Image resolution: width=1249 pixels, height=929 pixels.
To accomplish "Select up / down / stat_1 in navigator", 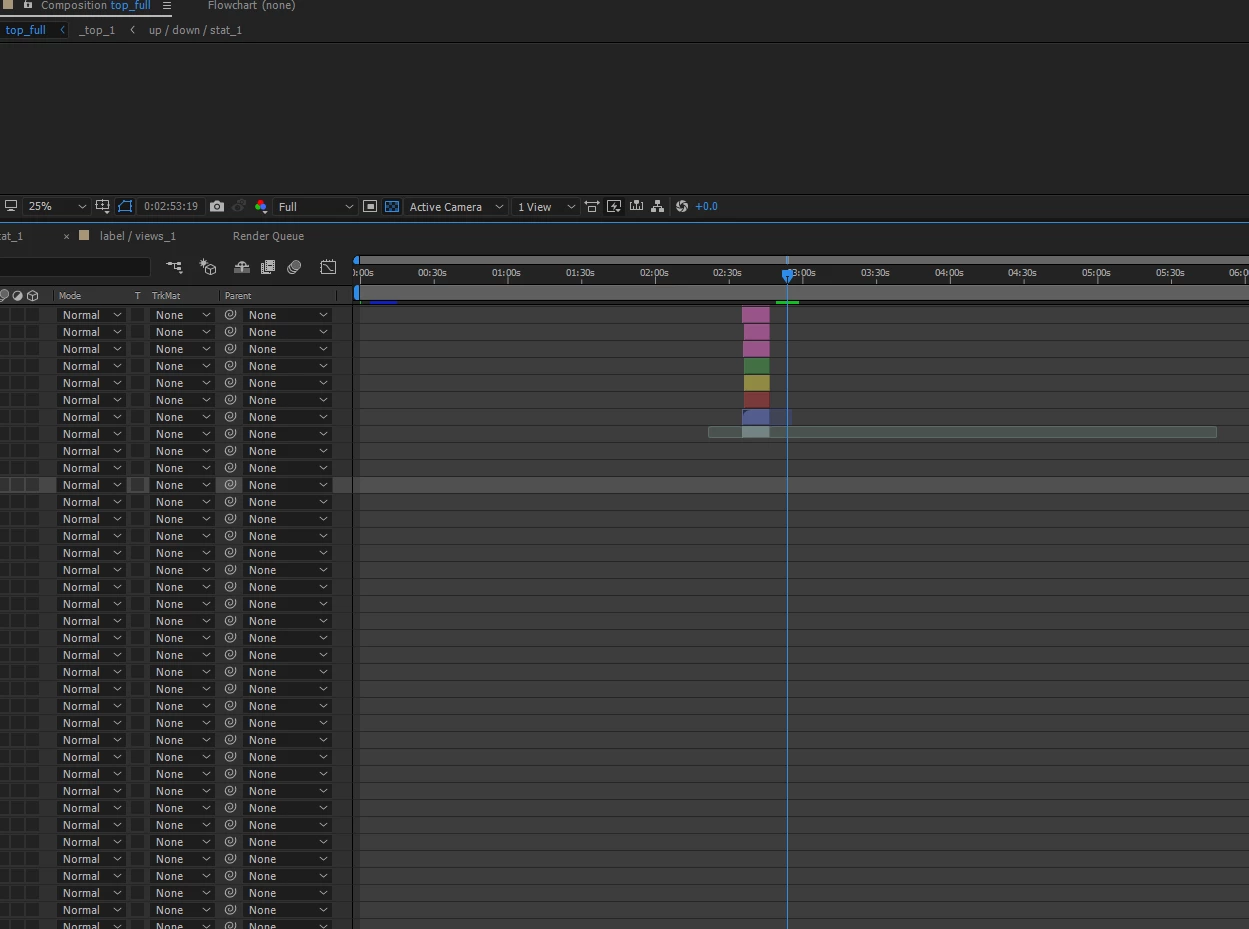I will [195, 30].
